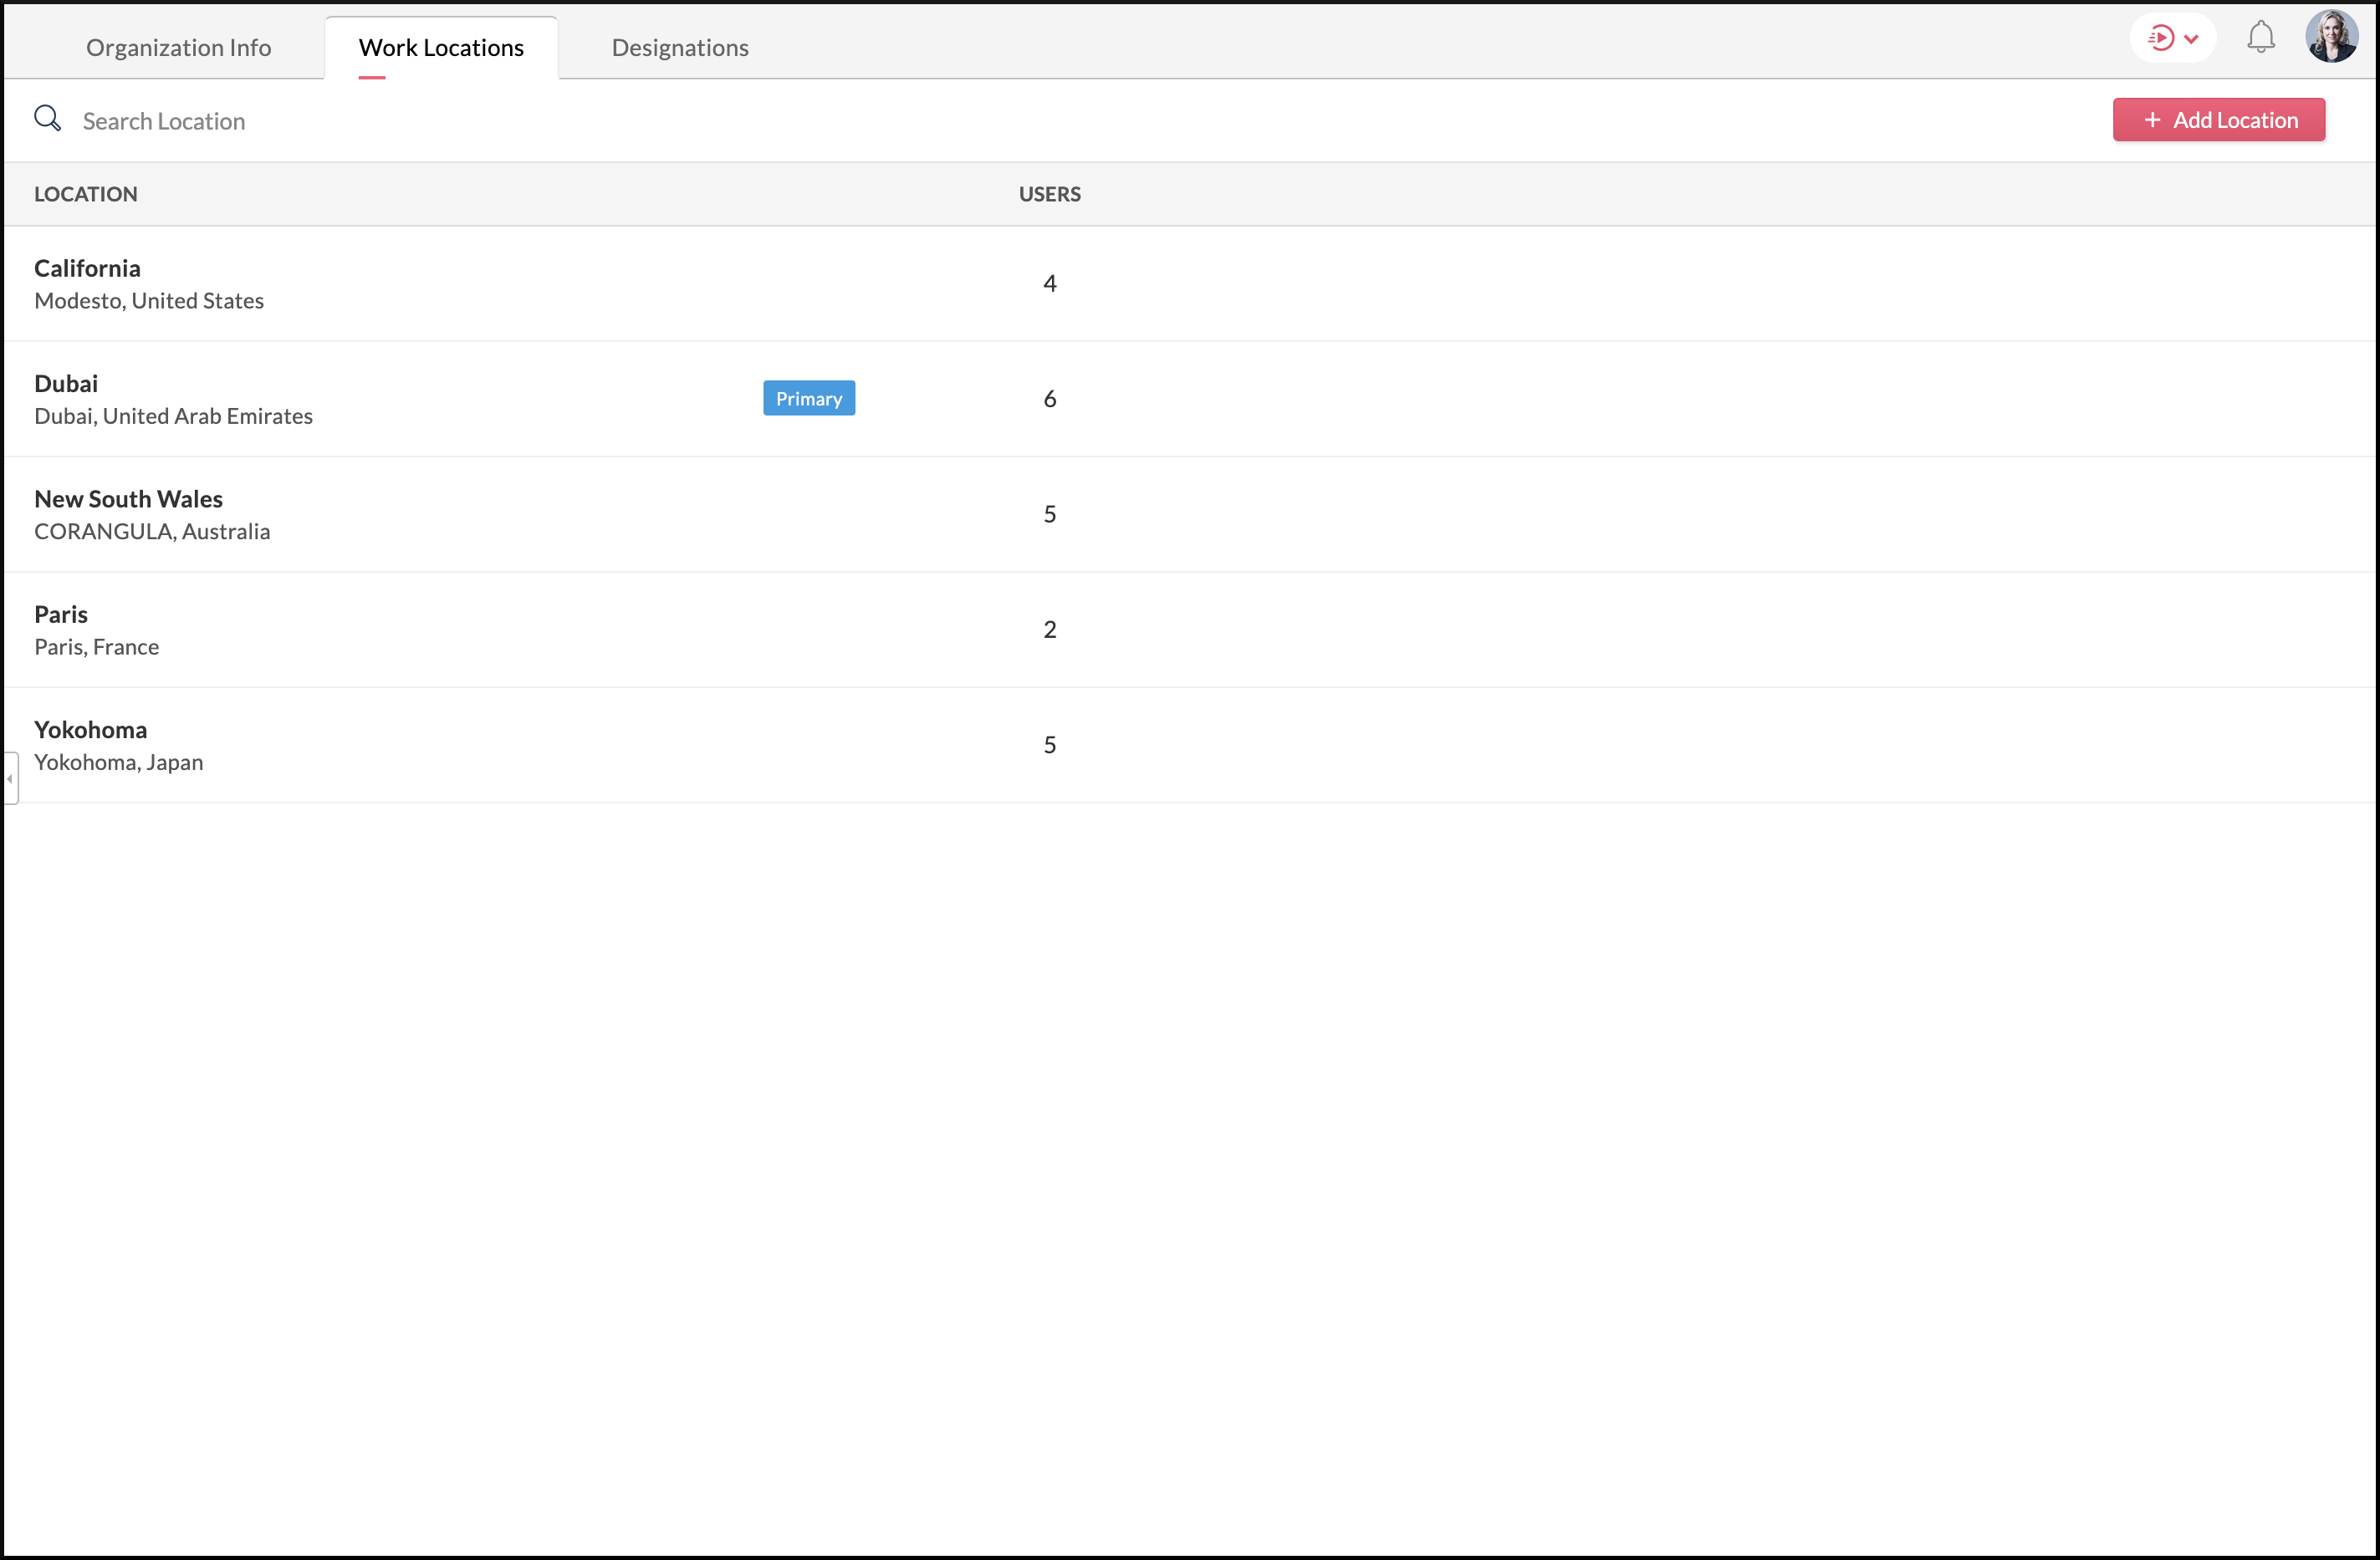Select the Work Locations tab

441,47
